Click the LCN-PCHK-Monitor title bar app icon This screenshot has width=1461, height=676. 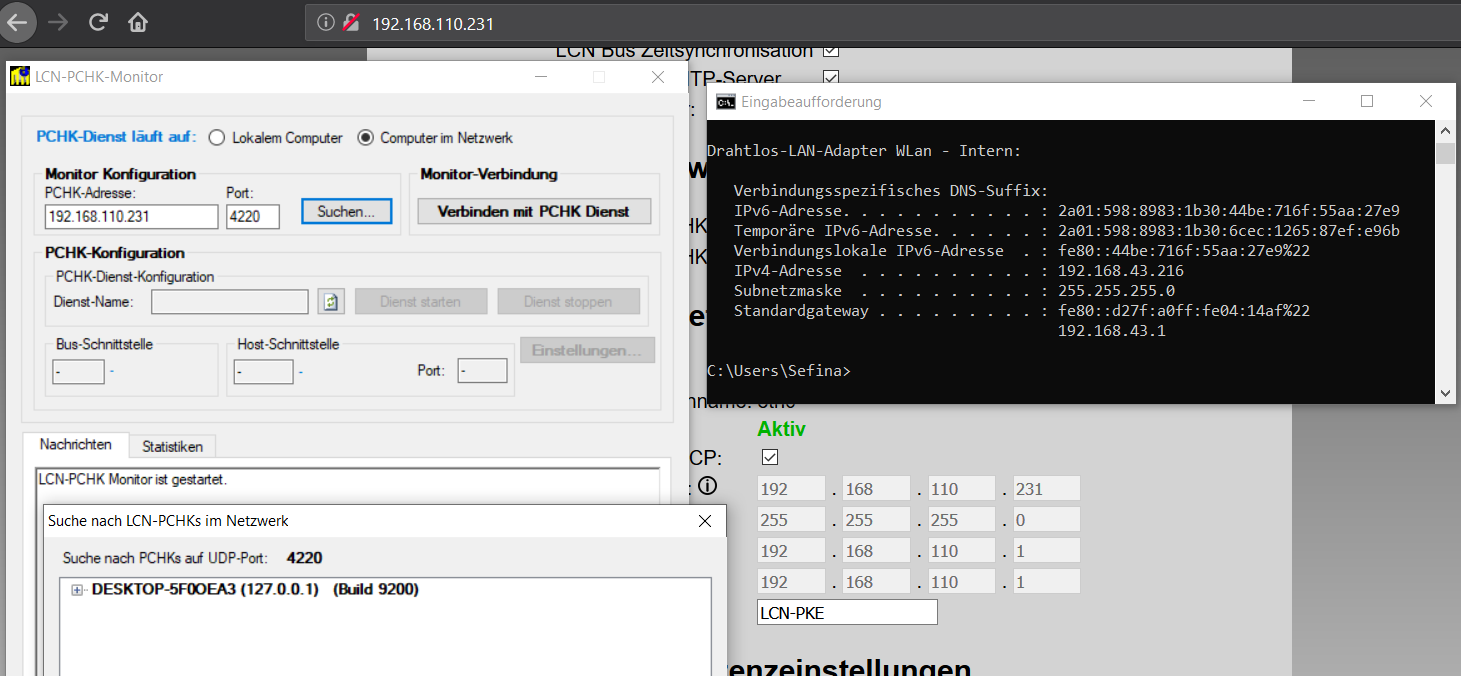tap(20, 77)
